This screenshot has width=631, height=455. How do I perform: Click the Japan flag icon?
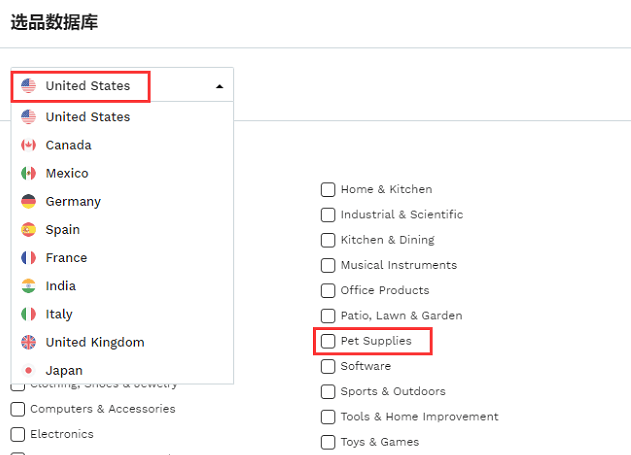pos(28,370)
